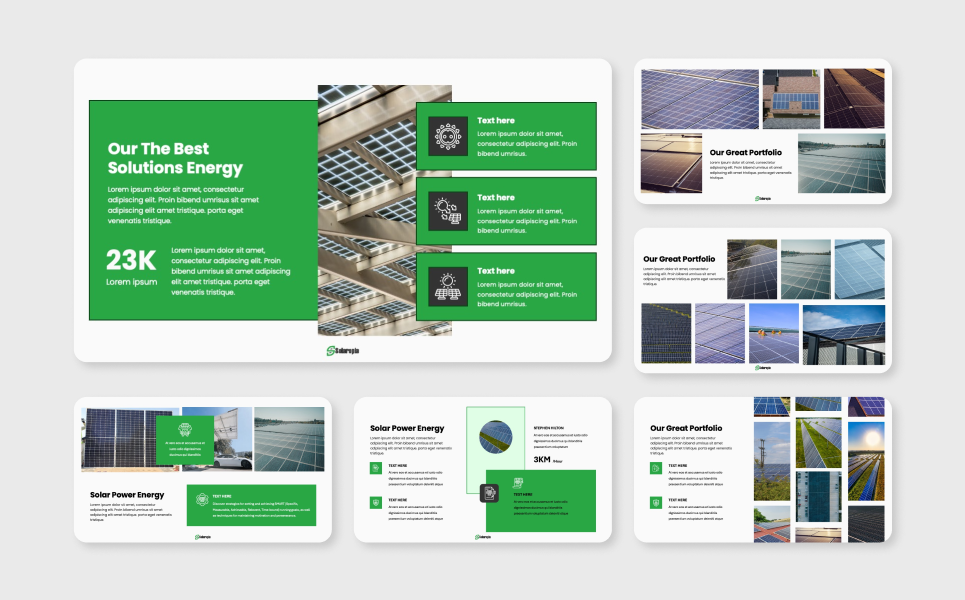Click the "Our Great Portfolio" title on the top-right slide

(745, 153)
